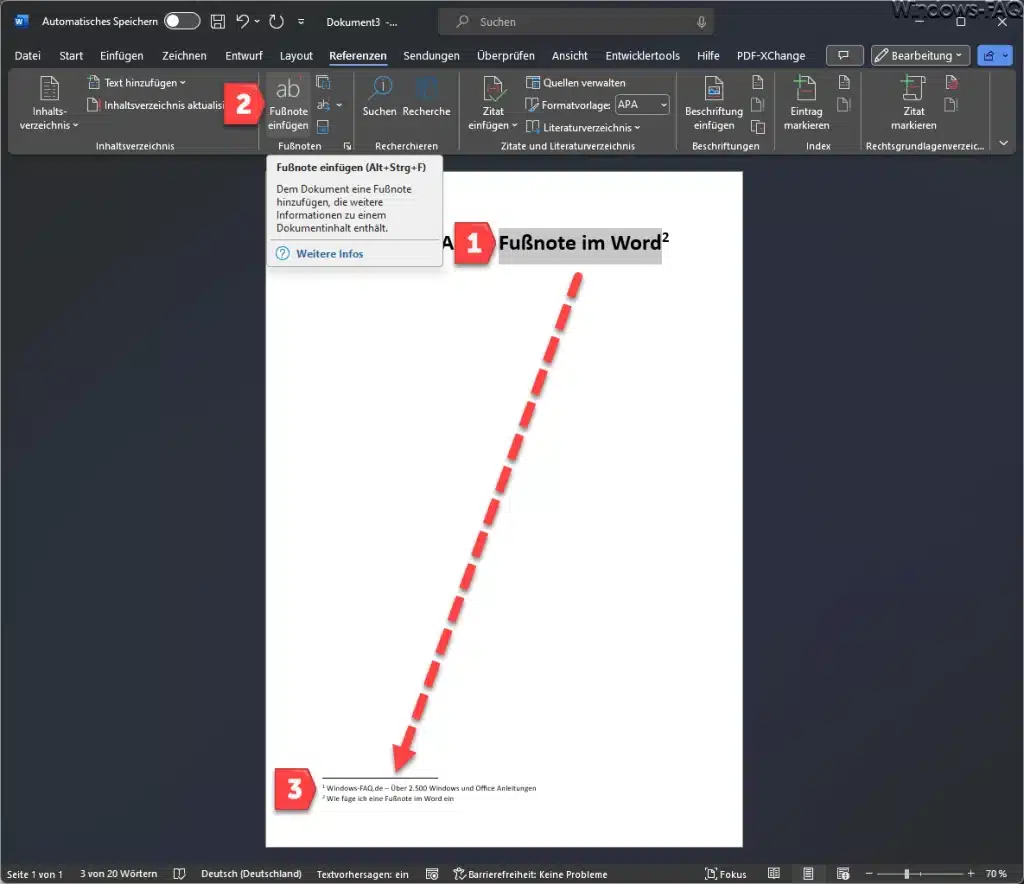Click the Index einfügen icon
Image resolution: width=1024 pixels, height=884 pixels.
tap(844, 82)
